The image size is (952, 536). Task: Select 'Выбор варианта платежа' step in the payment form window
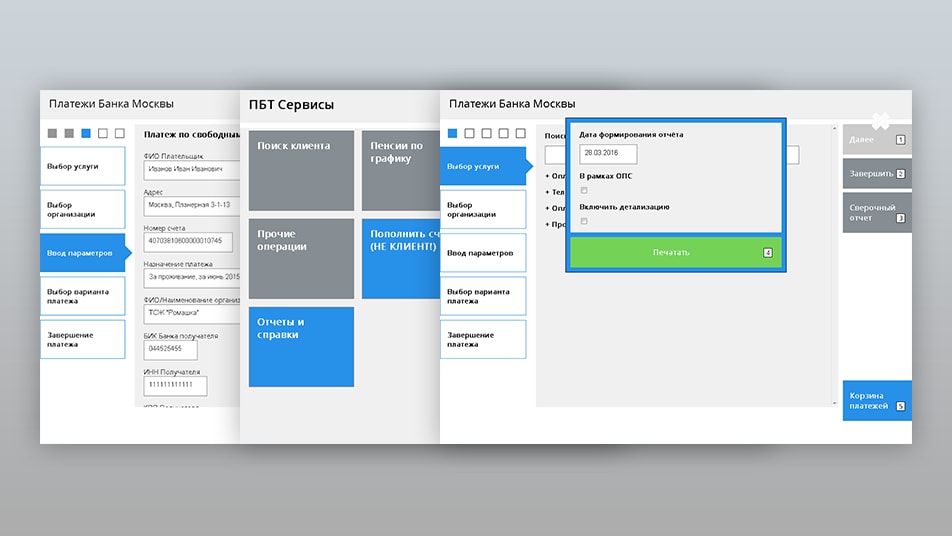point(83,296)
